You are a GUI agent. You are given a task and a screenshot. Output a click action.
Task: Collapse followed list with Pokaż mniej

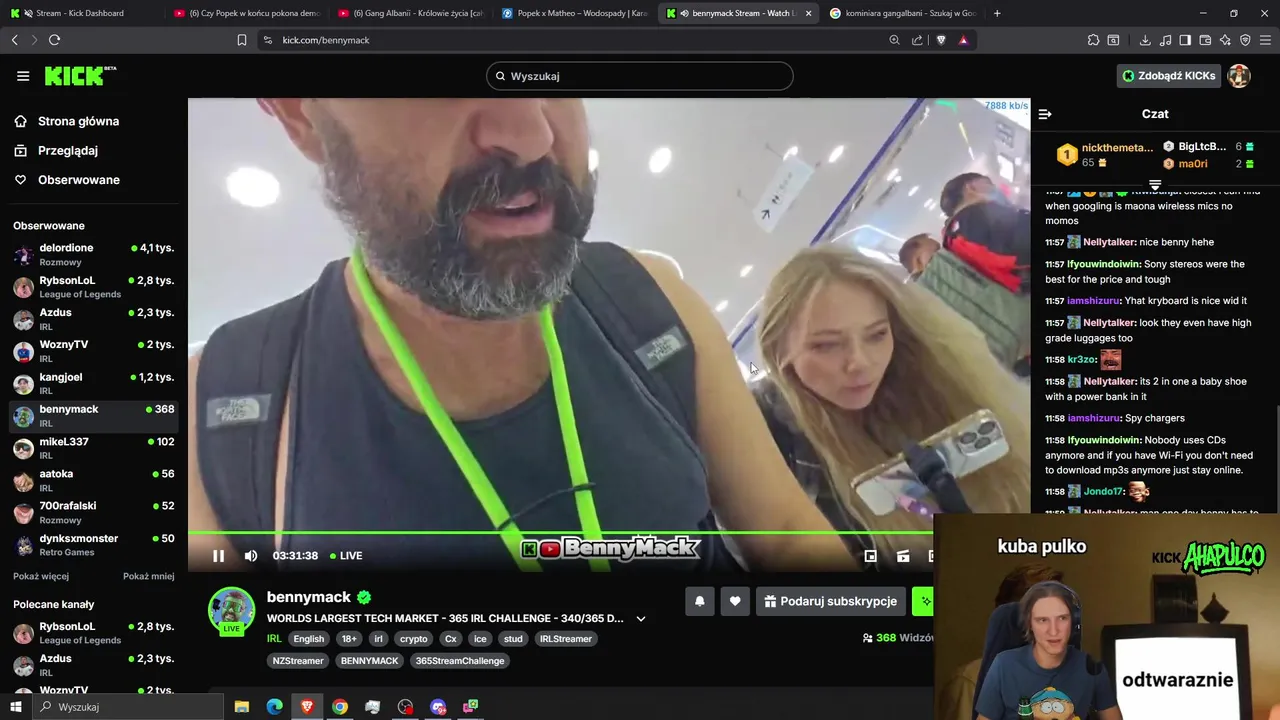click(x=148, y=576)
